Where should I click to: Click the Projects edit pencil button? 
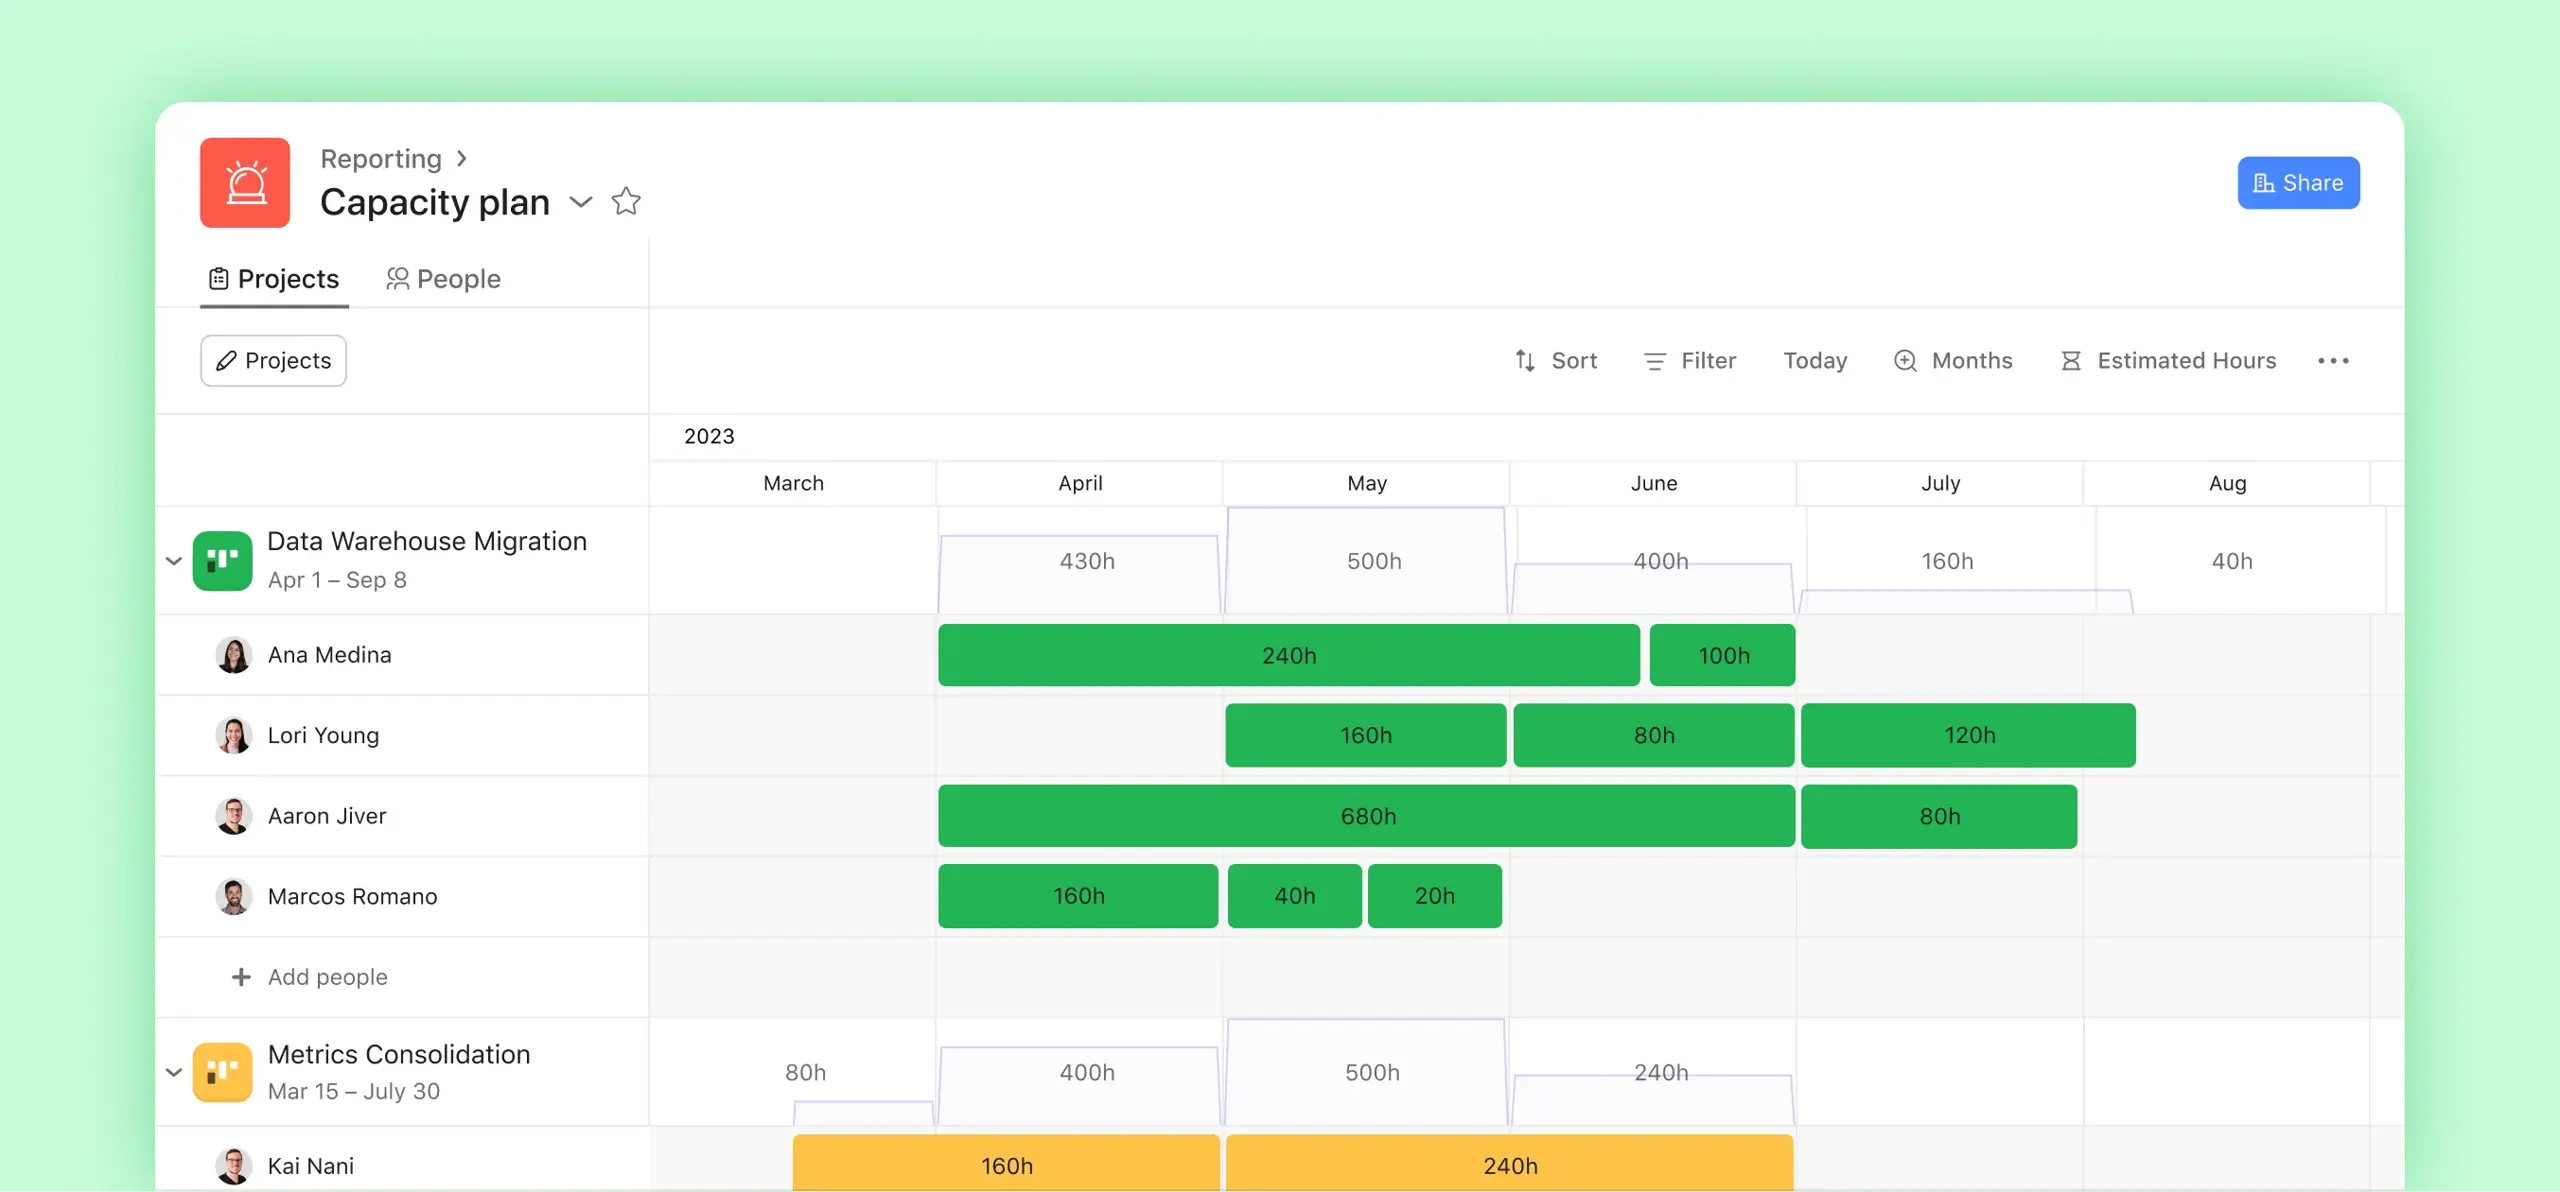[x=273, y=359]
